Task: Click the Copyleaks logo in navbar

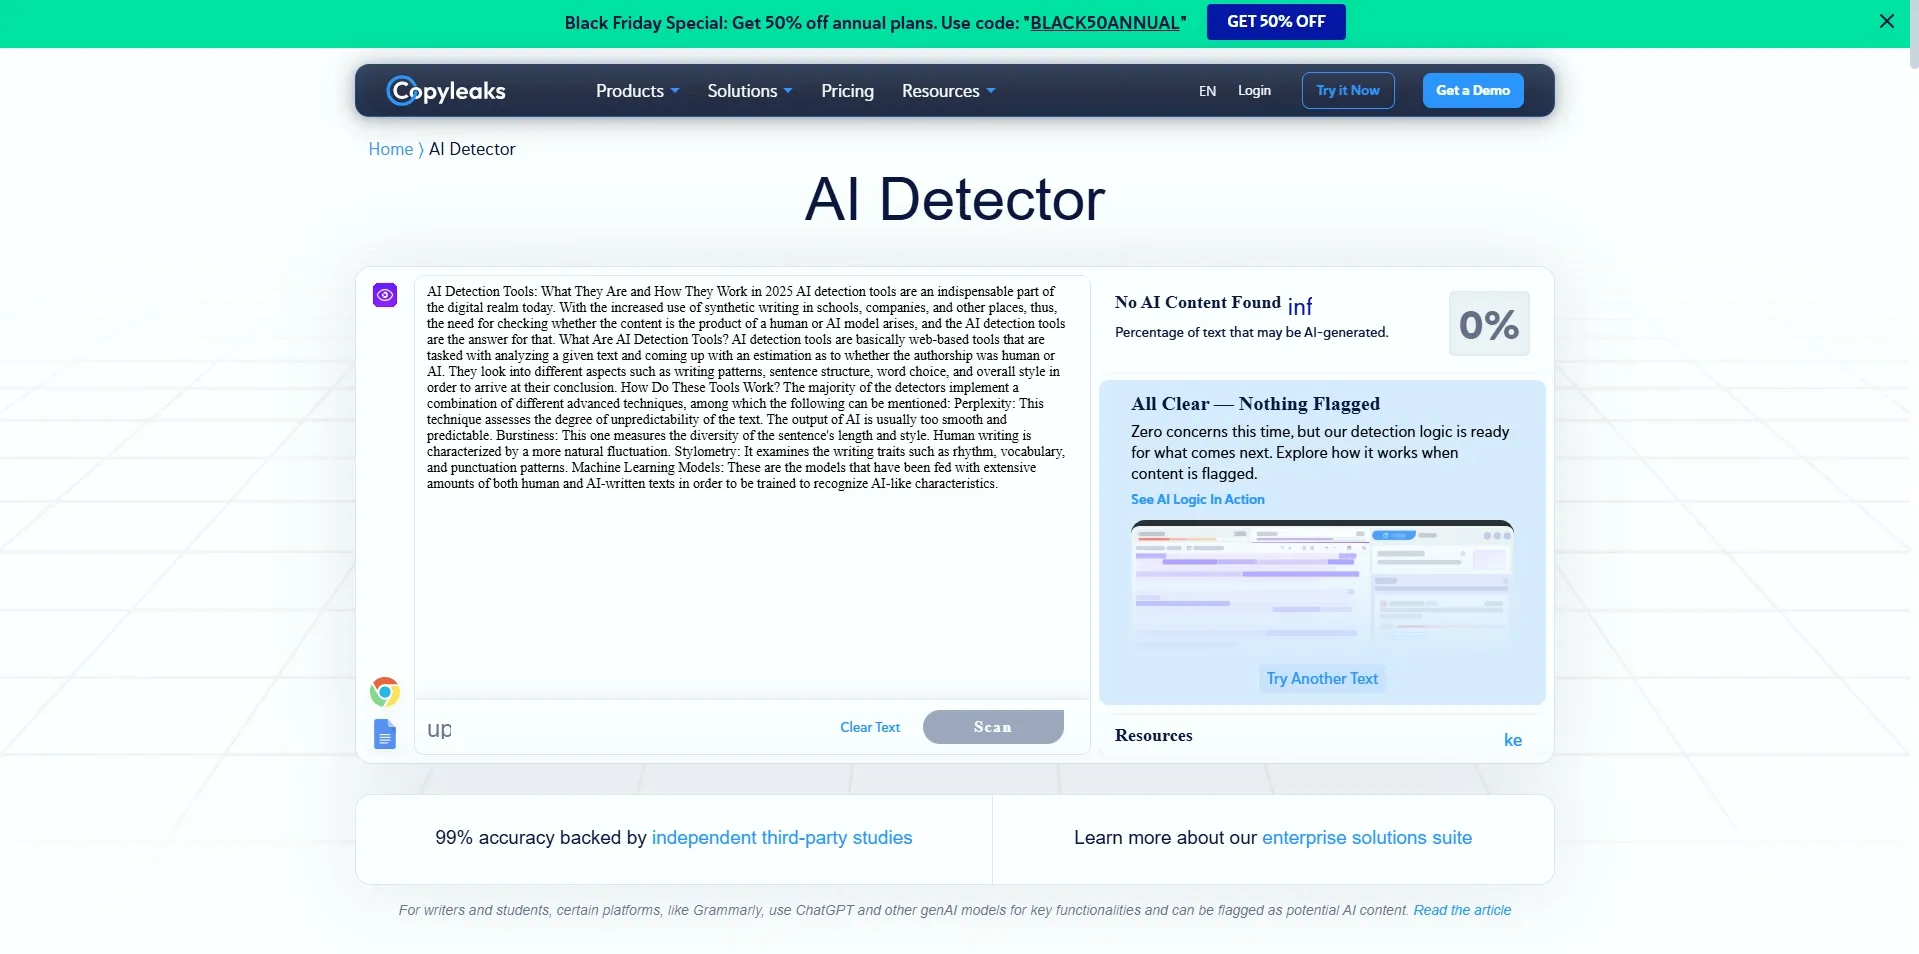Action: click(446, 91)
